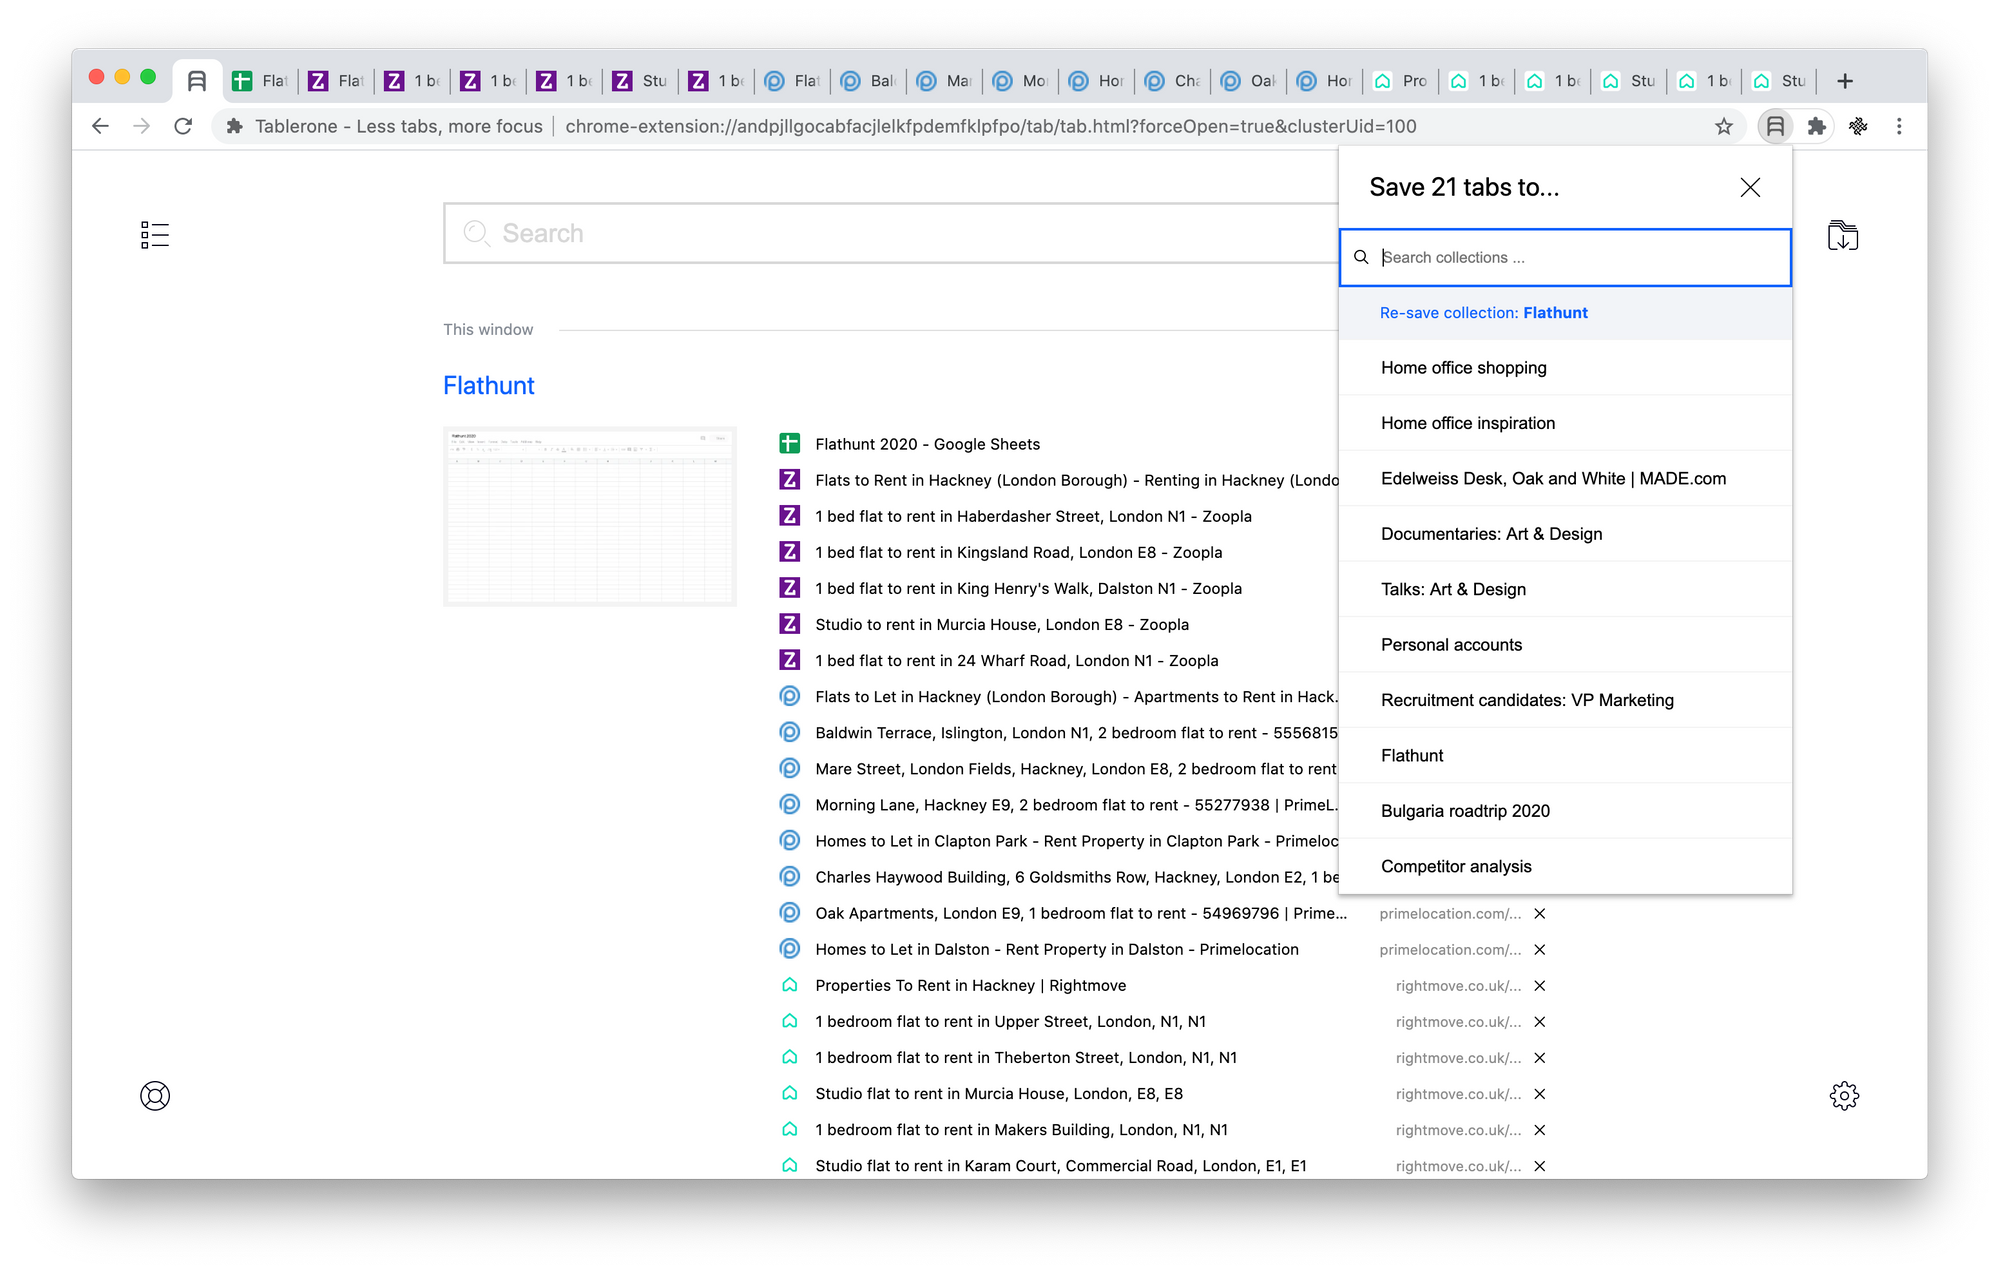
Task: Open Homes to Let in Clapton Park
Action: pyautogui.click(x=1076, y=841)
